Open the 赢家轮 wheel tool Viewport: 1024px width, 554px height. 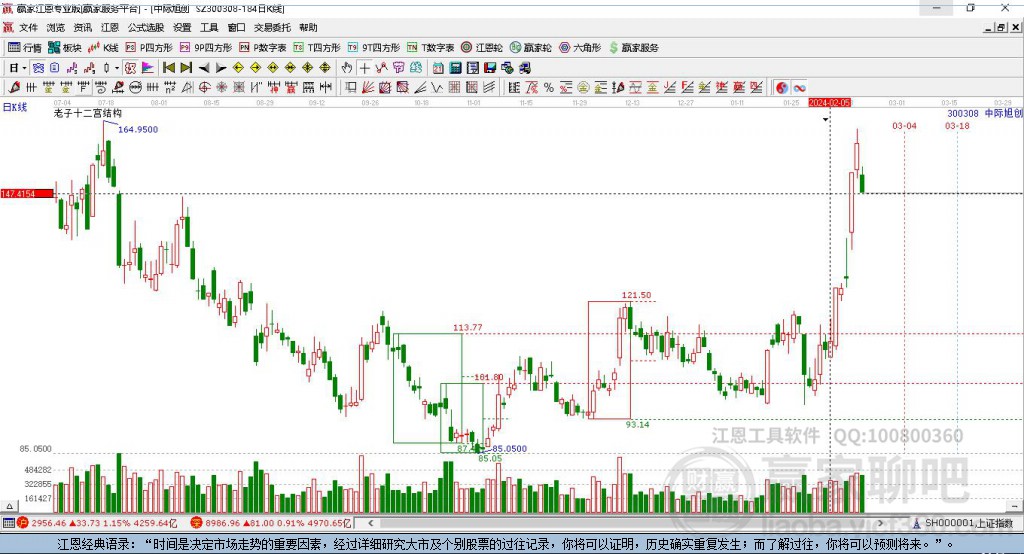(x=530, y=48)
